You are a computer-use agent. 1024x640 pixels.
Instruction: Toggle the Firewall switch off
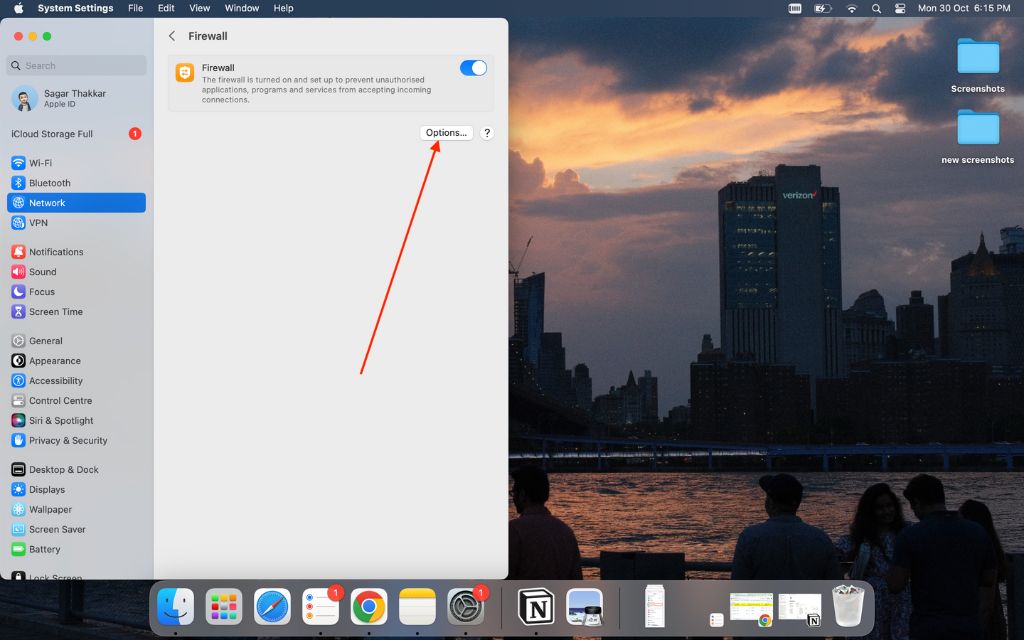pyautogui.click(x=473, y=68)
